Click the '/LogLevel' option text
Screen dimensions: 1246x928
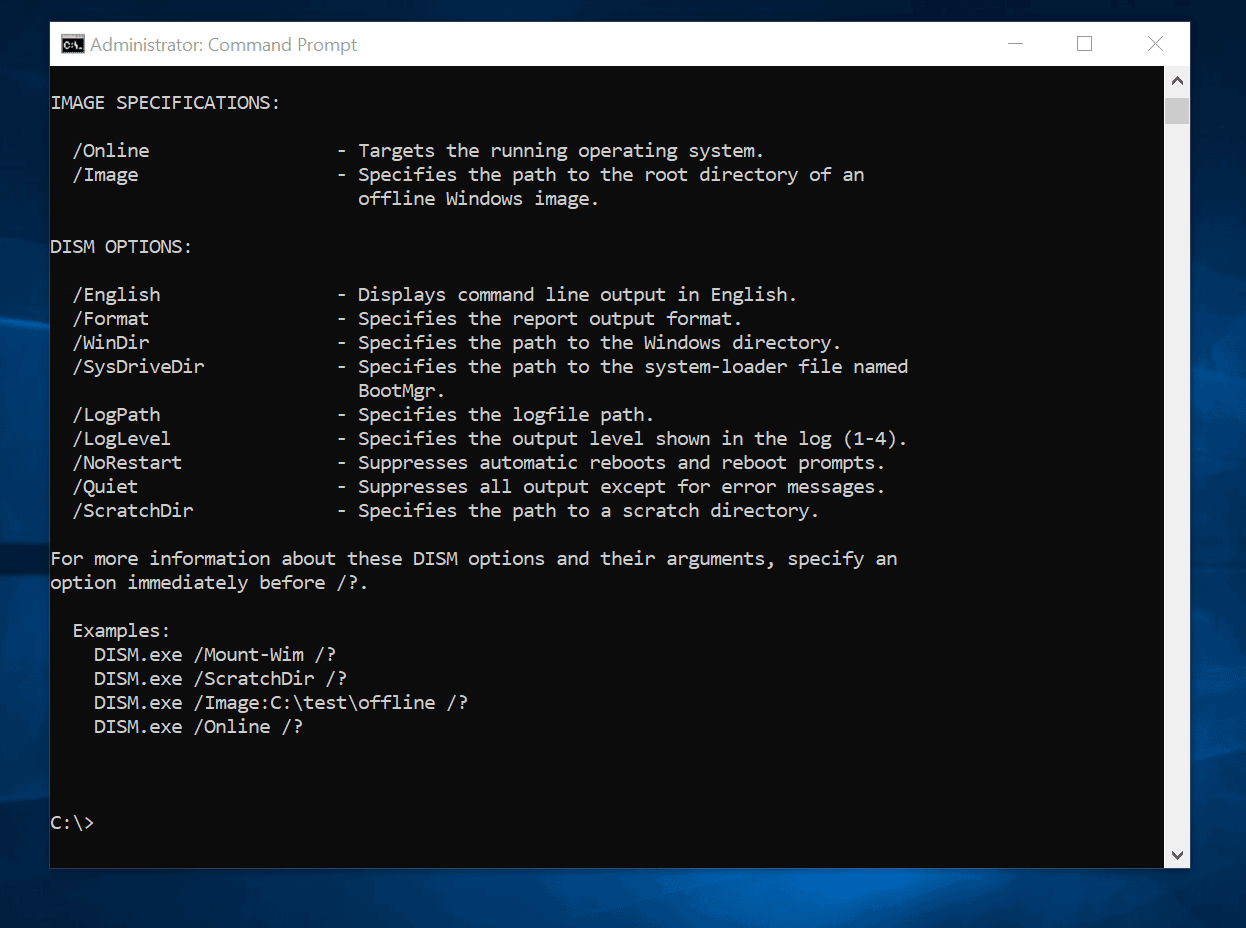point(122,439)
